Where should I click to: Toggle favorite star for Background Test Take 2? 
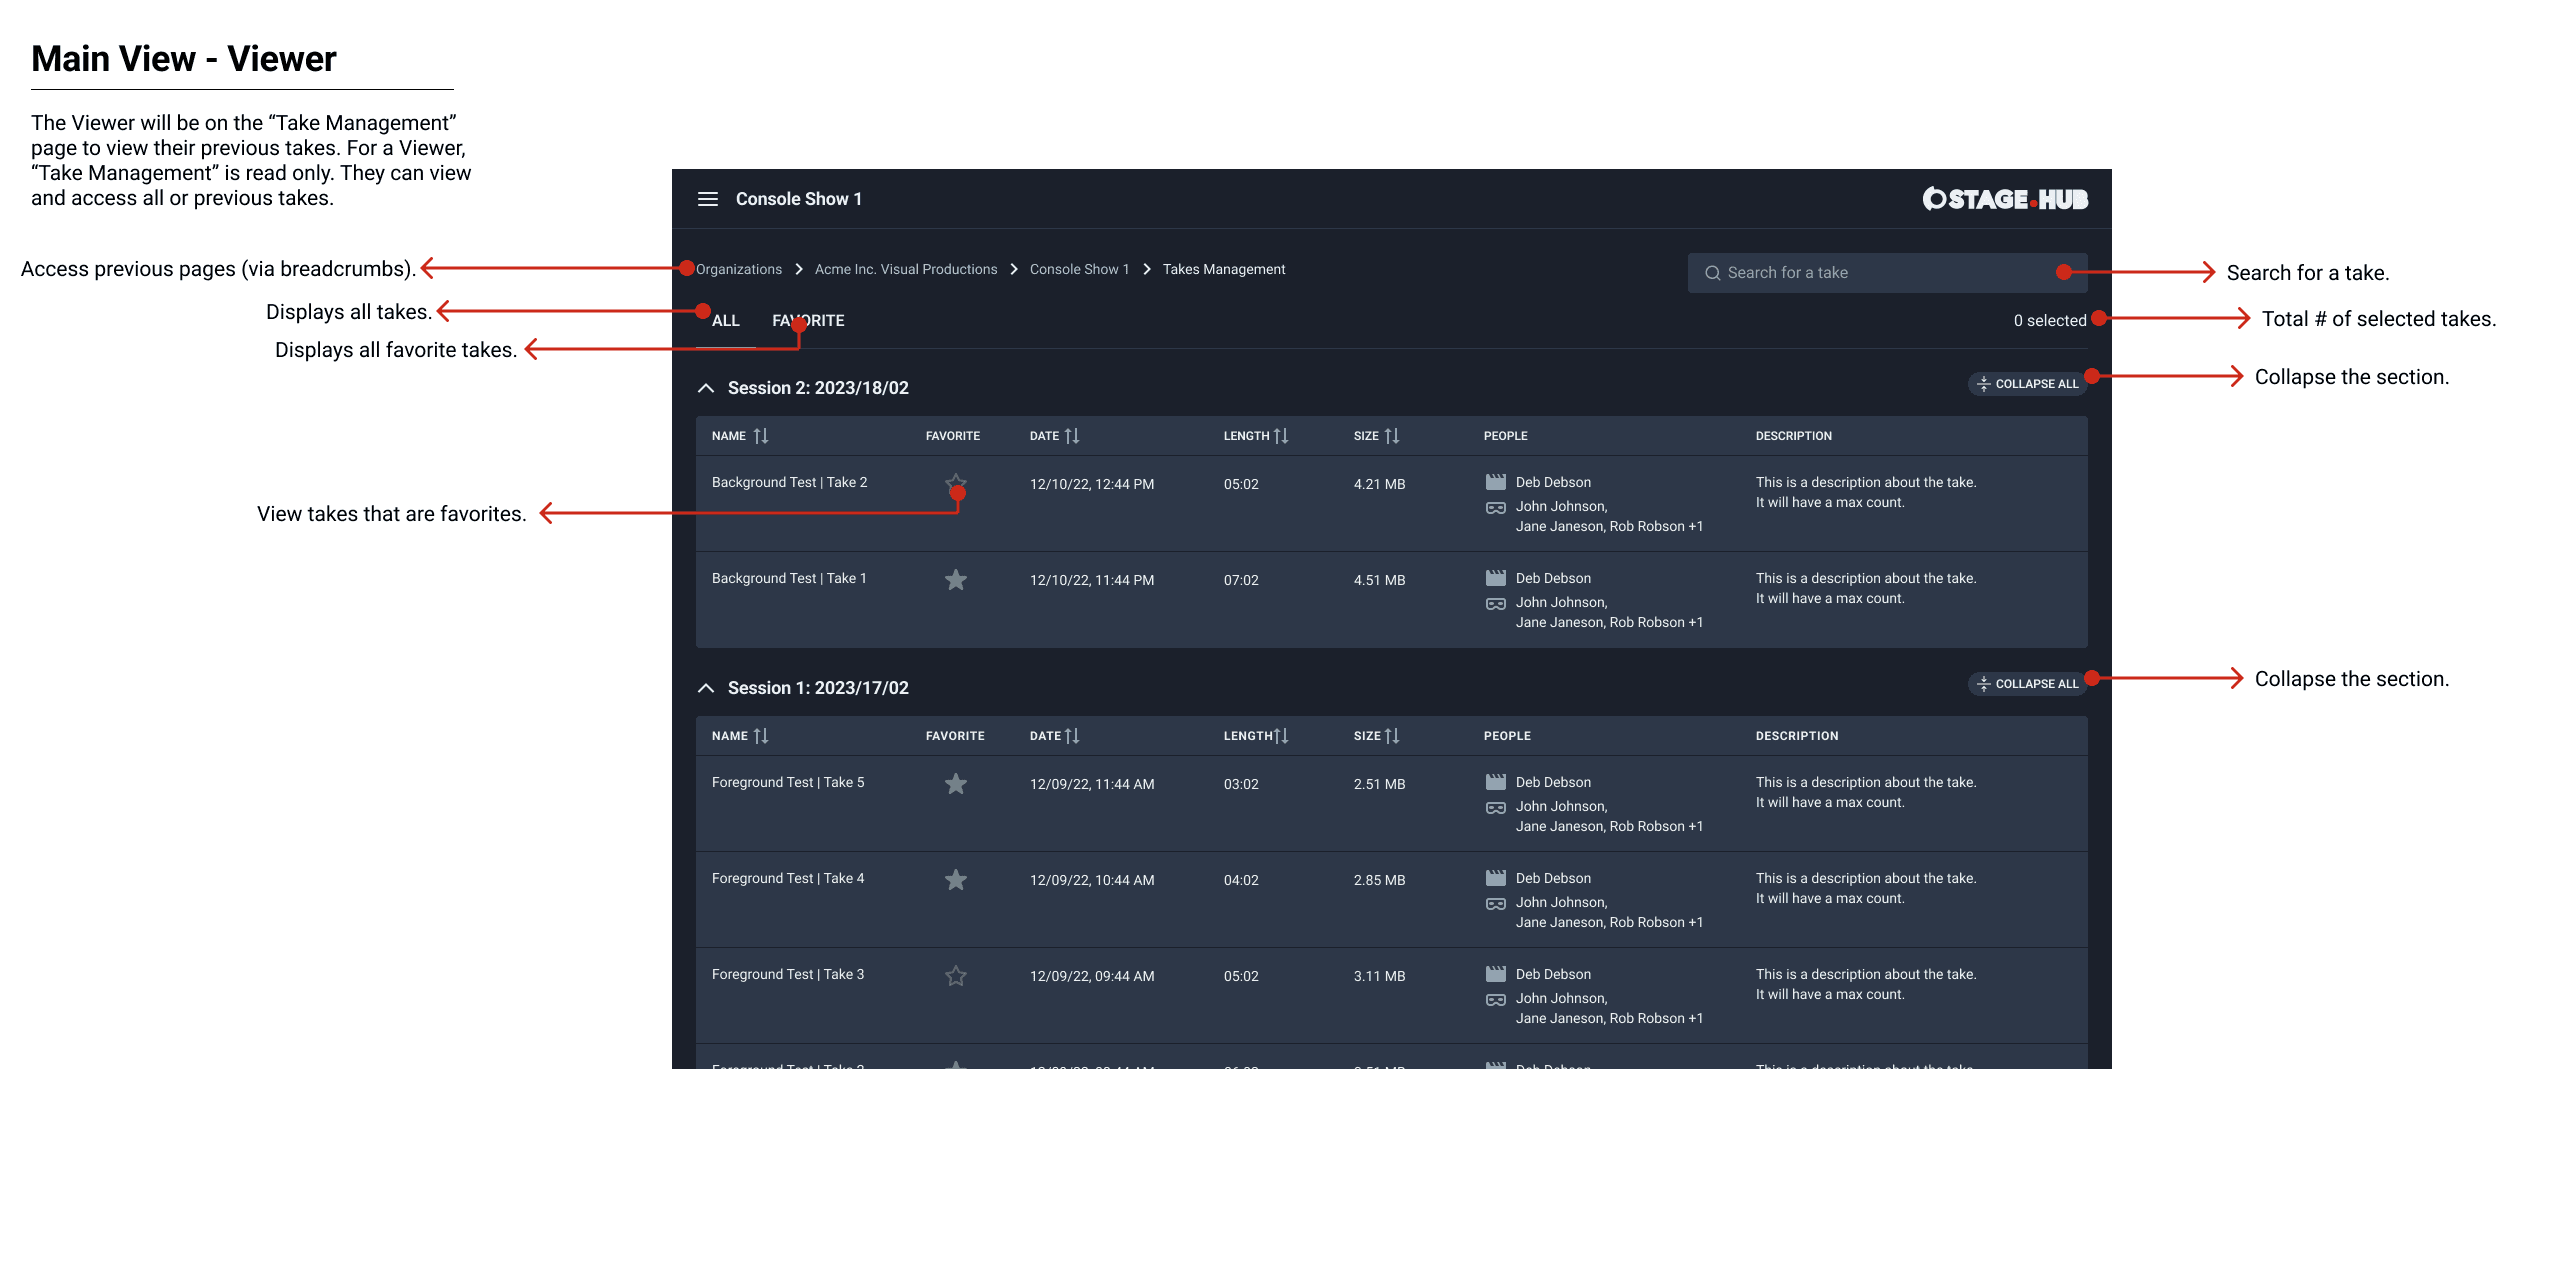coord(956,484)
